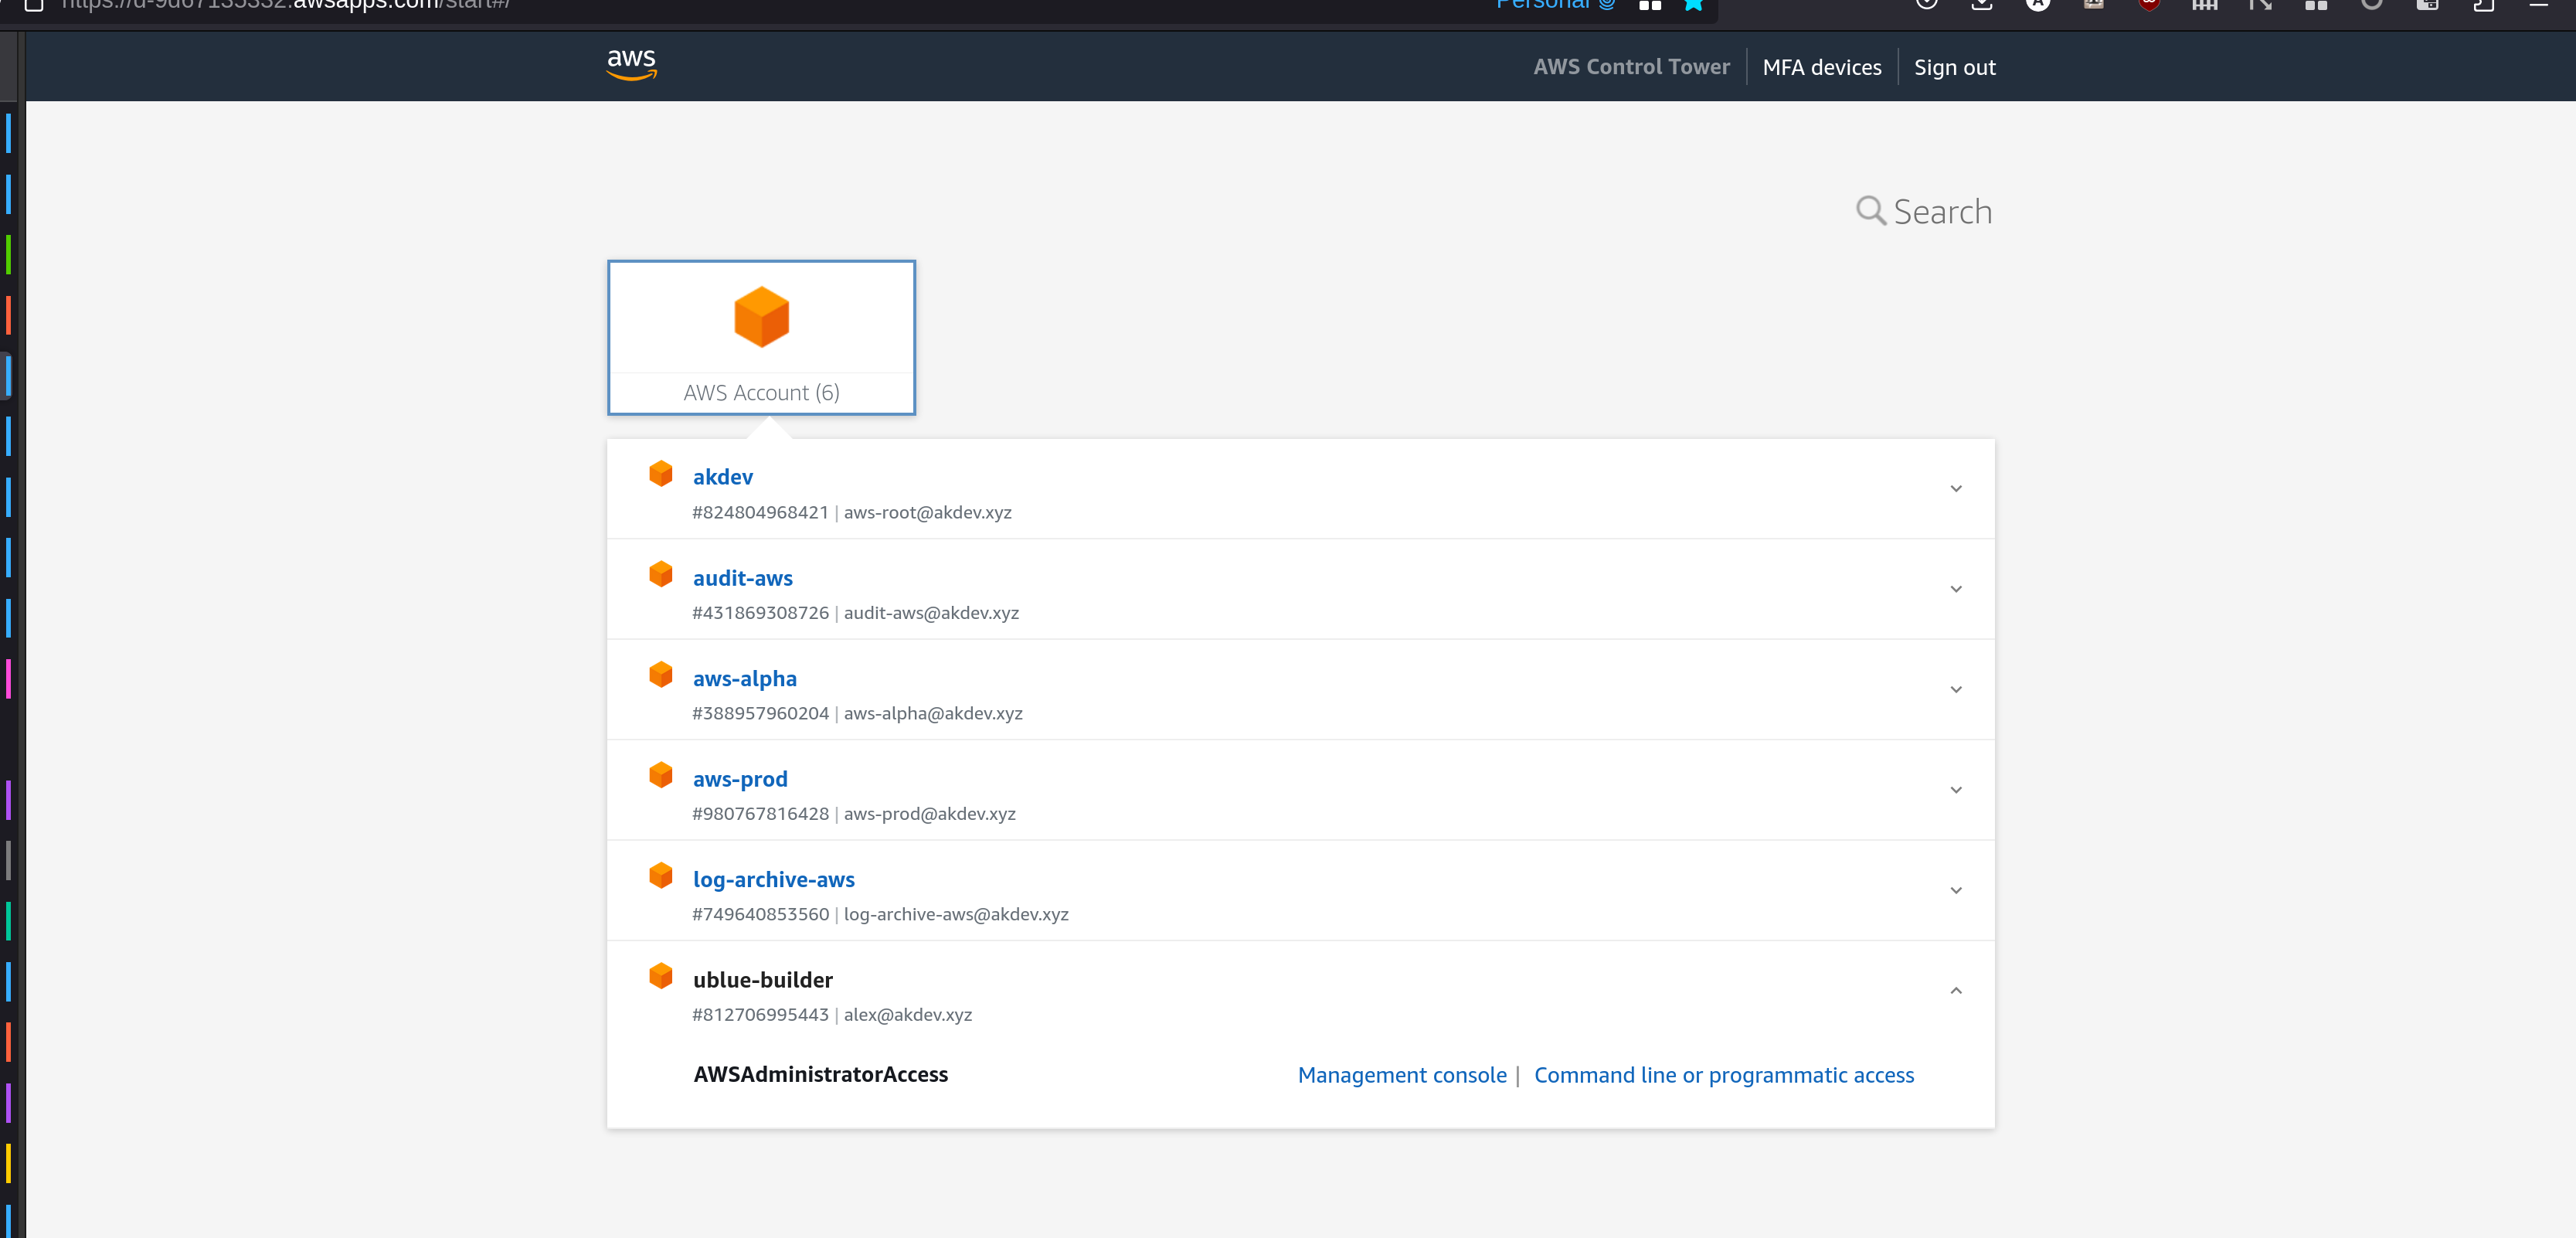Open Command line or programmatic access
The width and height of the screenshot is (2576, 1238).
click(x=1723, y=1075)
